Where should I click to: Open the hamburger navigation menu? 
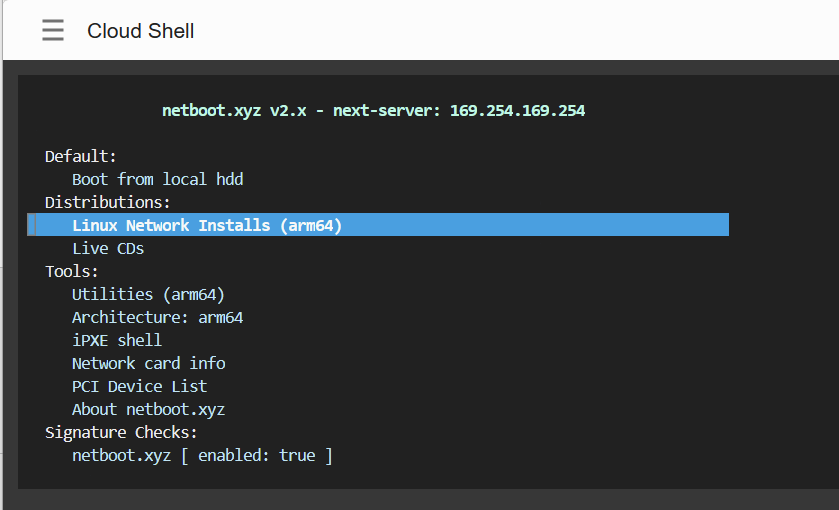53,31
